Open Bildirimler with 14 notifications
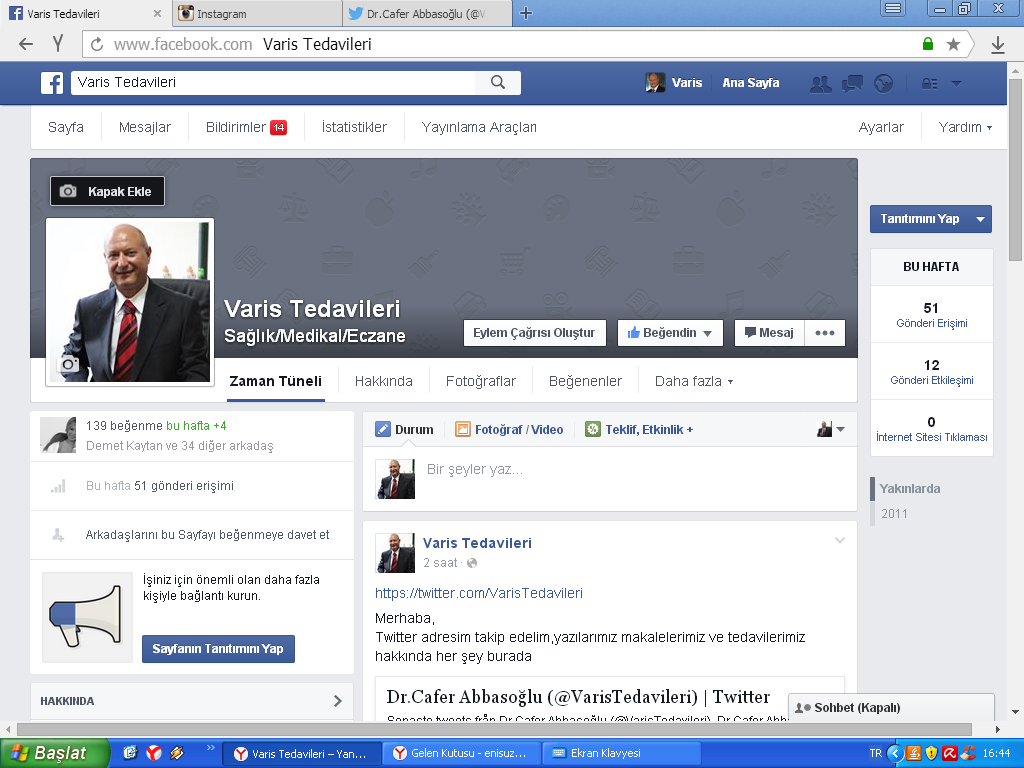This screenshot has width=1024, height=768. point(246,127)
